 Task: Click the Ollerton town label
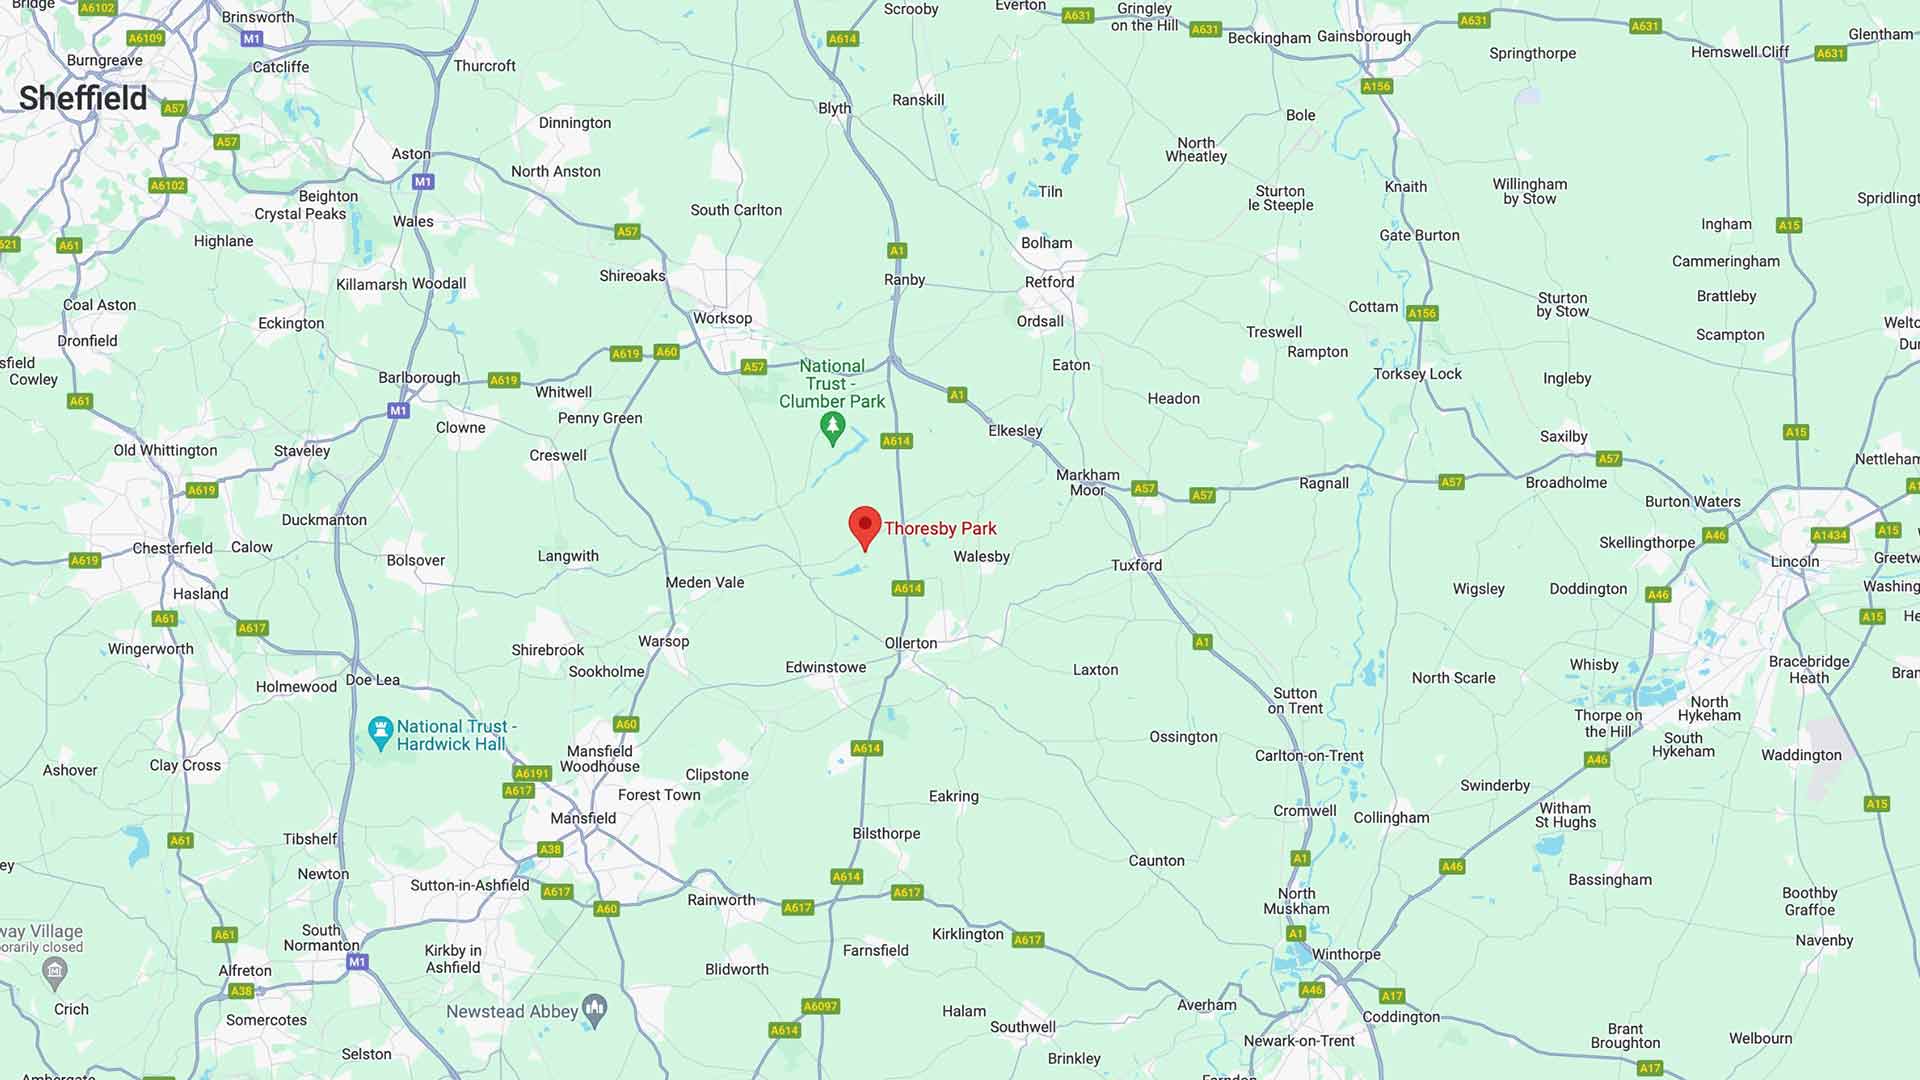[x=911, y=643]
